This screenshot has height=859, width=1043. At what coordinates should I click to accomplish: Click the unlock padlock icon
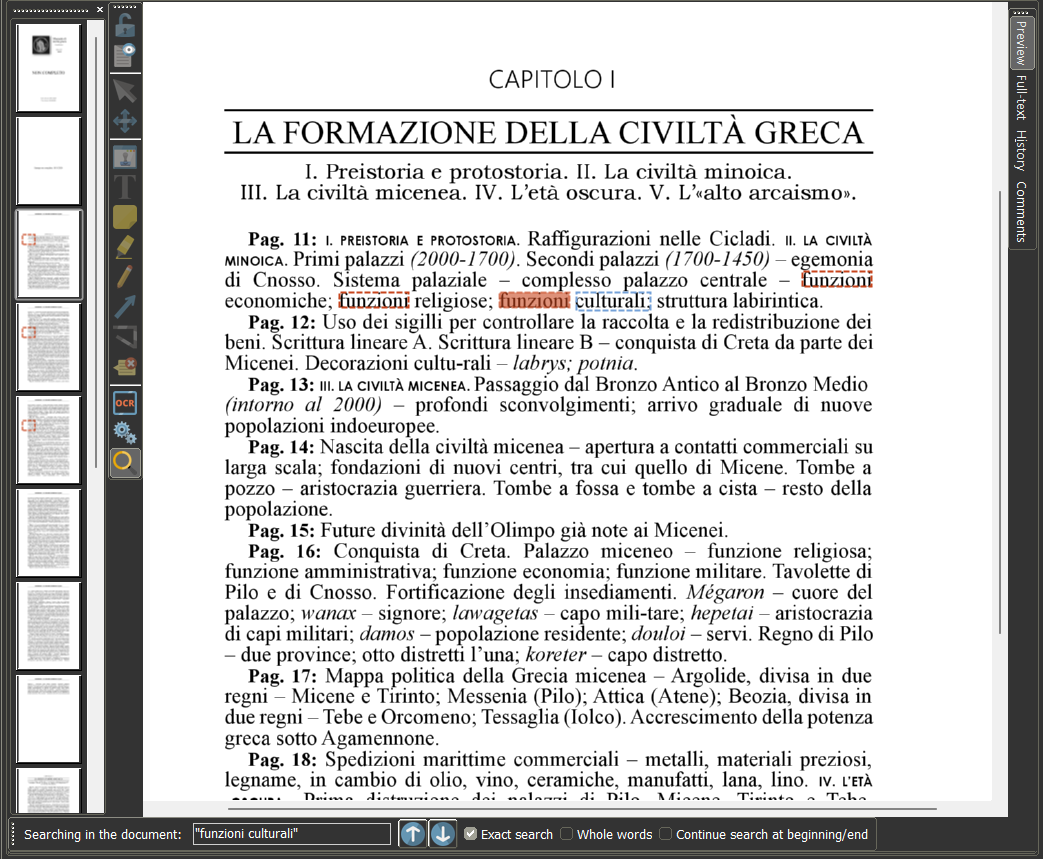click(x=124, y=25)
